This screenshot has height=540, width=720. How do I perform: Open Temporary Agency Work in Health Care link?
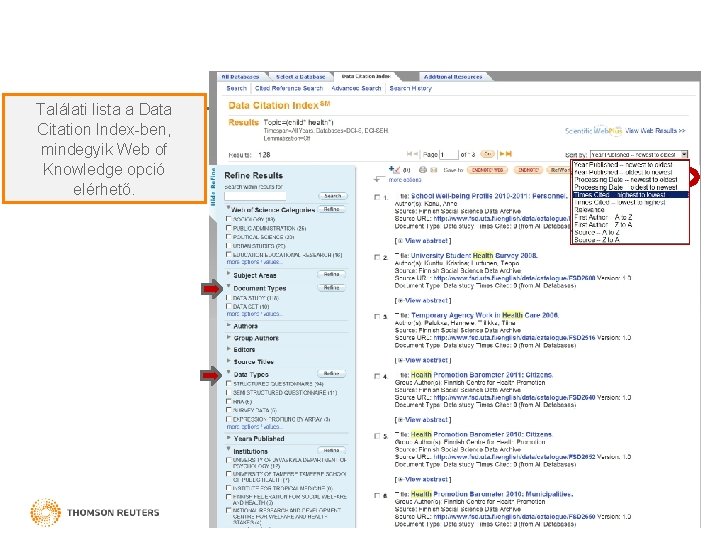click(x=485, y=315)
